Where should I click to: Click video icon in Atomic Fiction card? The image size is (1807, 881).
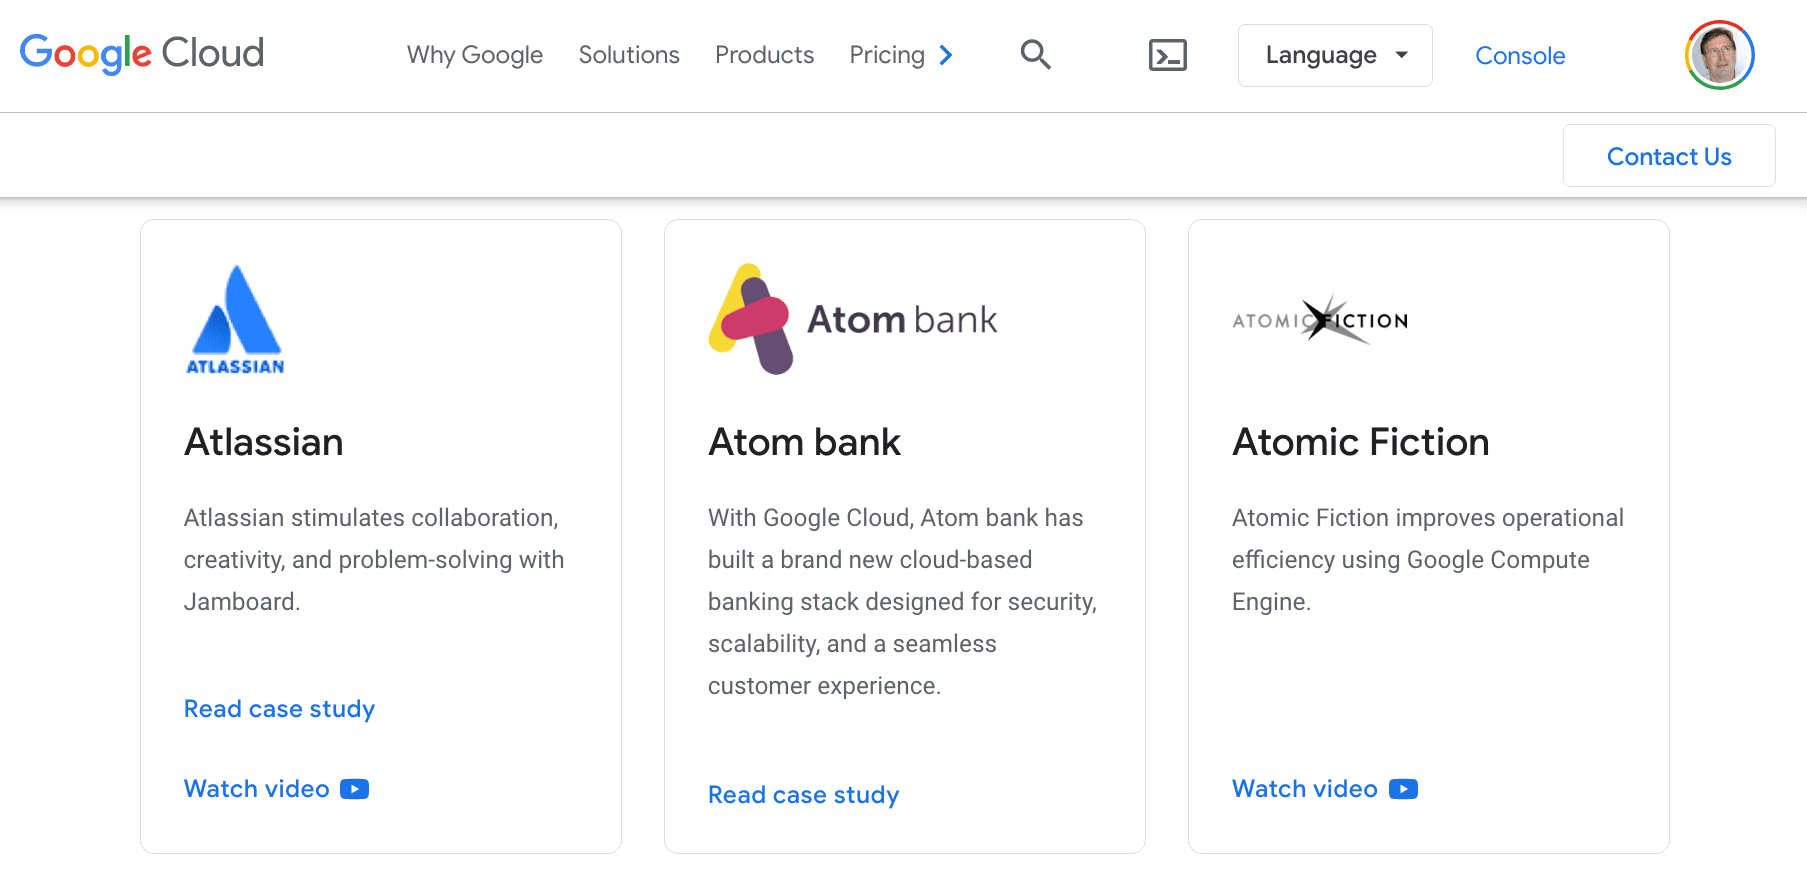point(1403,789)
